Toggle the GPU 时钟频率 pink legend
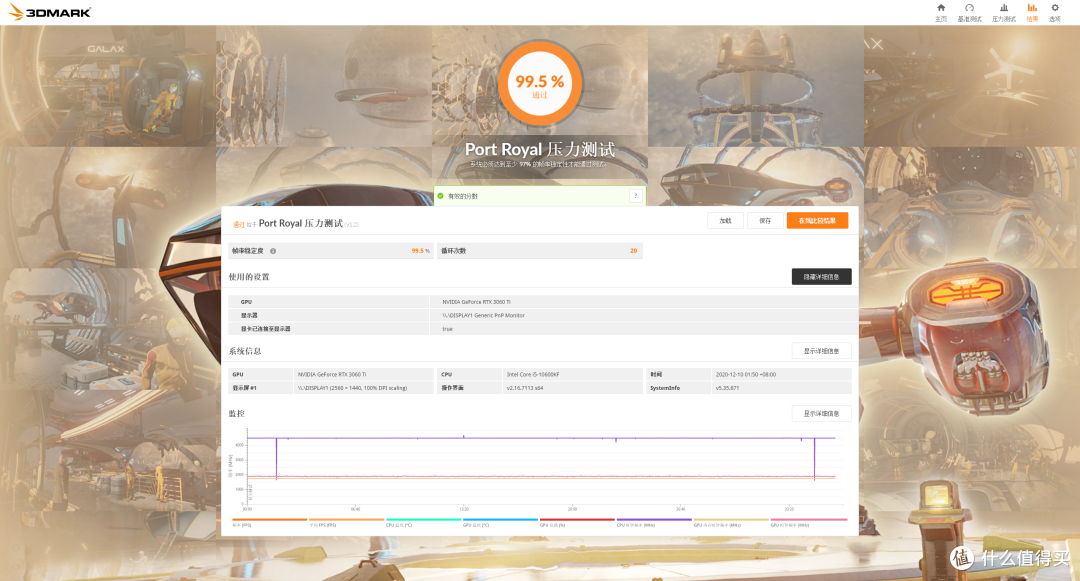This screenshot has height=581, width=1080. tap(808, 522)
